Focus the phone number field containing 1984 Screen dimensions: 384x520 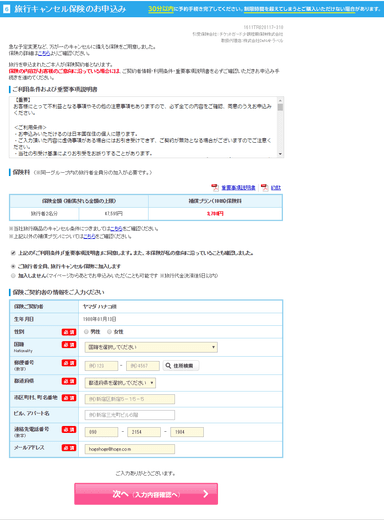187,432
